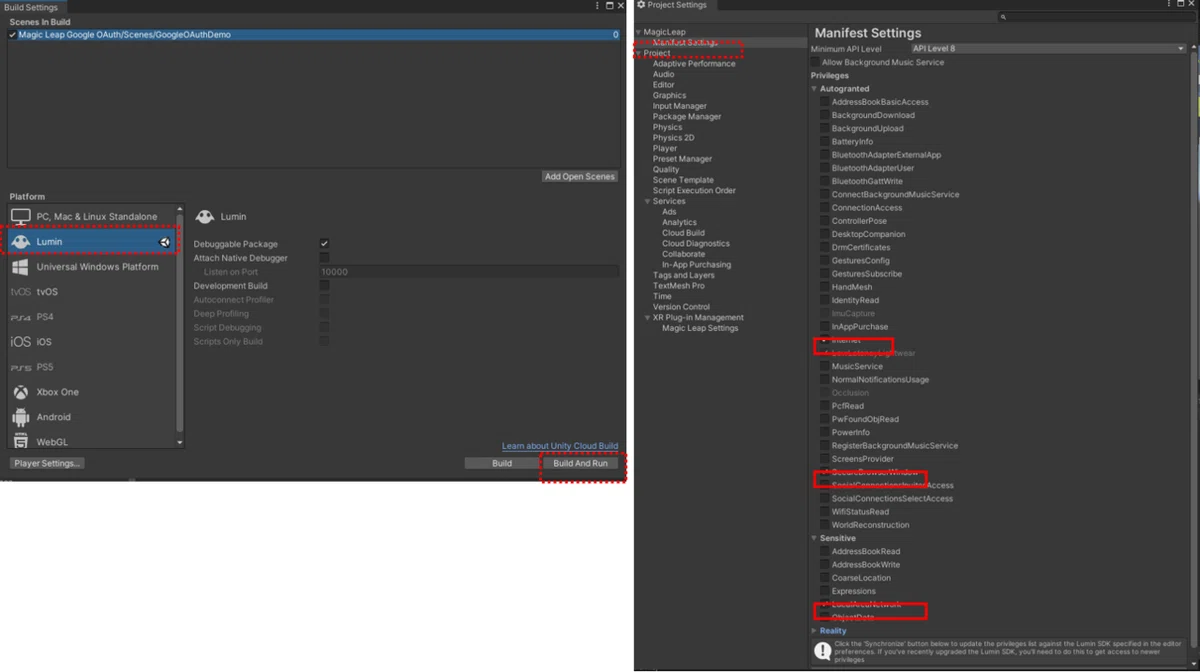Enable the Development Build checkbox
Viewport: 1200px width, 672px height.
[x=324, y=286]
